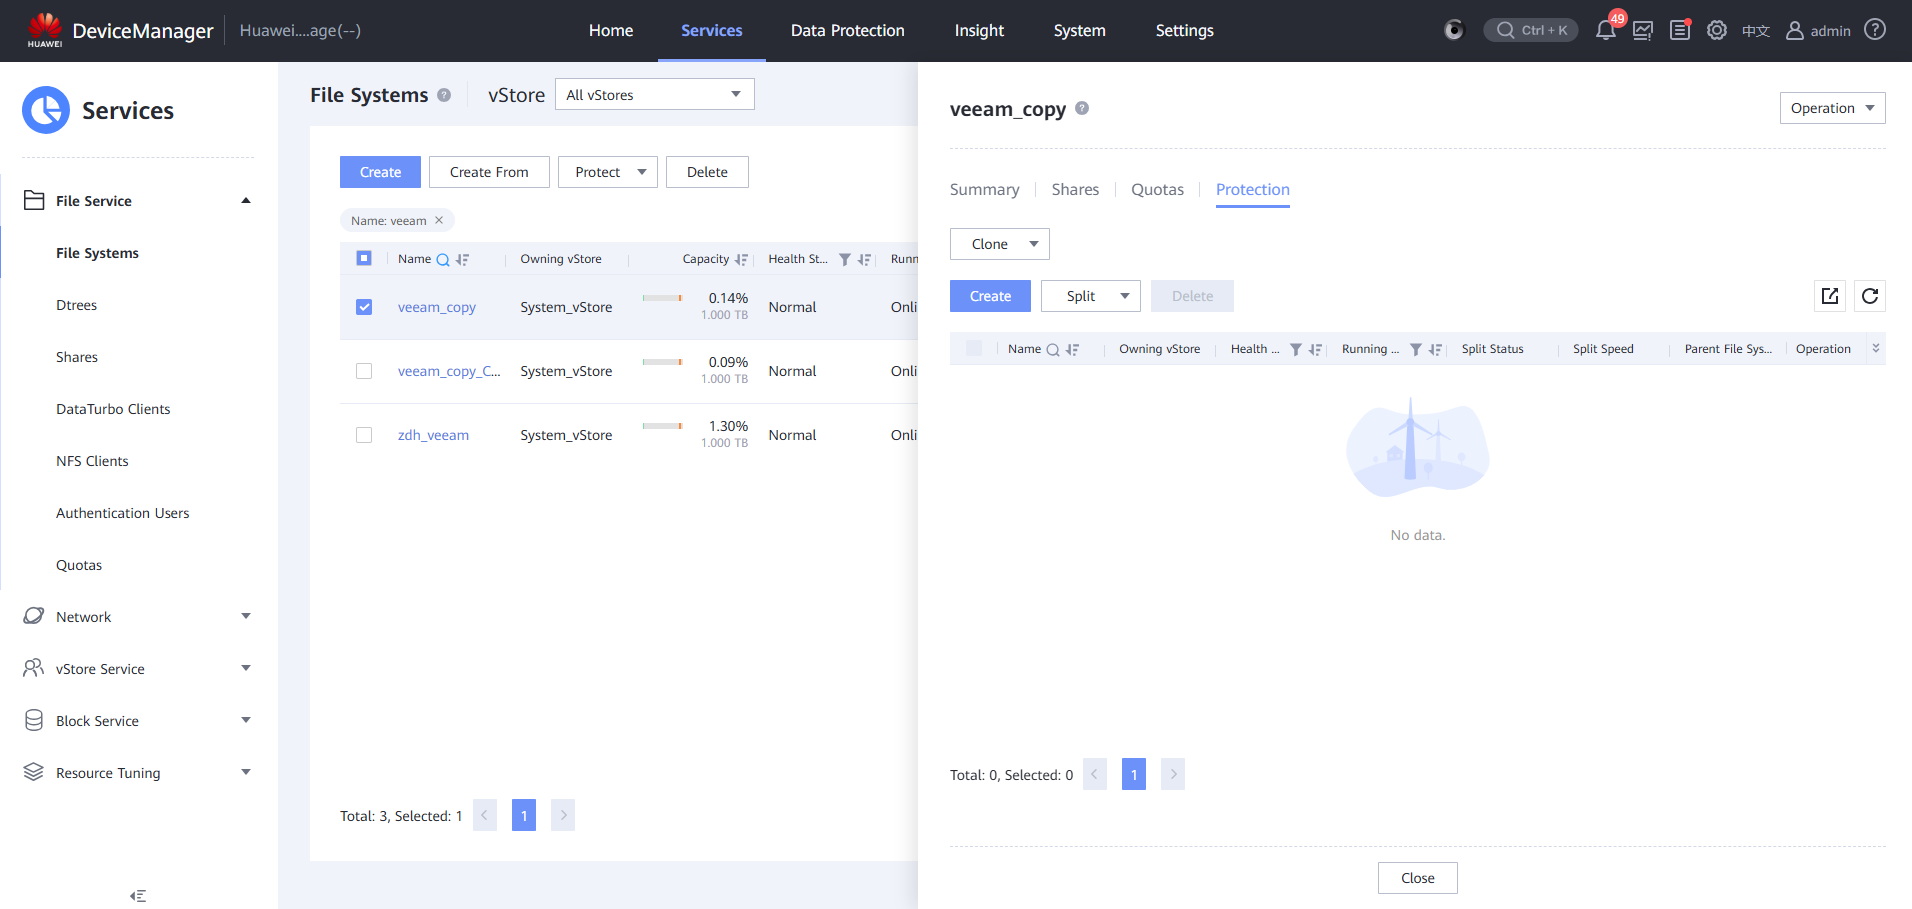The height and width of the screenshot is (909, 1912).
Task: Open the zdh_veeam file system link
Action: [x=433, y=435]
